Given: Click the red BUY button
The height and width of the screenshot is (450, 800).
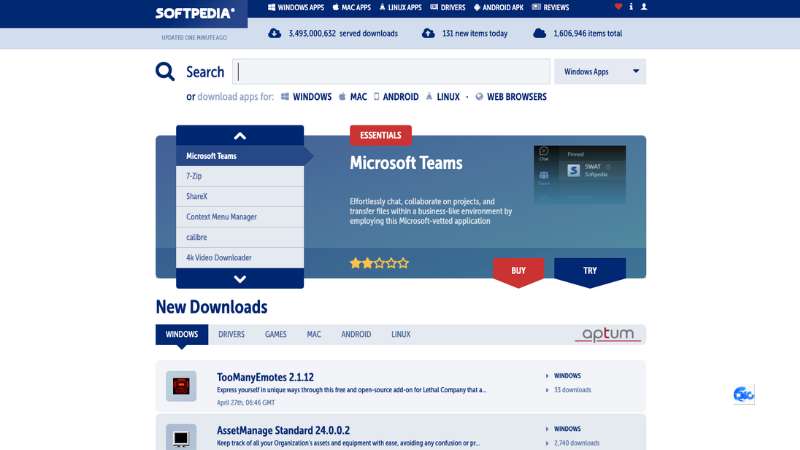Looking at the screenshot, I should click(518, 271).
